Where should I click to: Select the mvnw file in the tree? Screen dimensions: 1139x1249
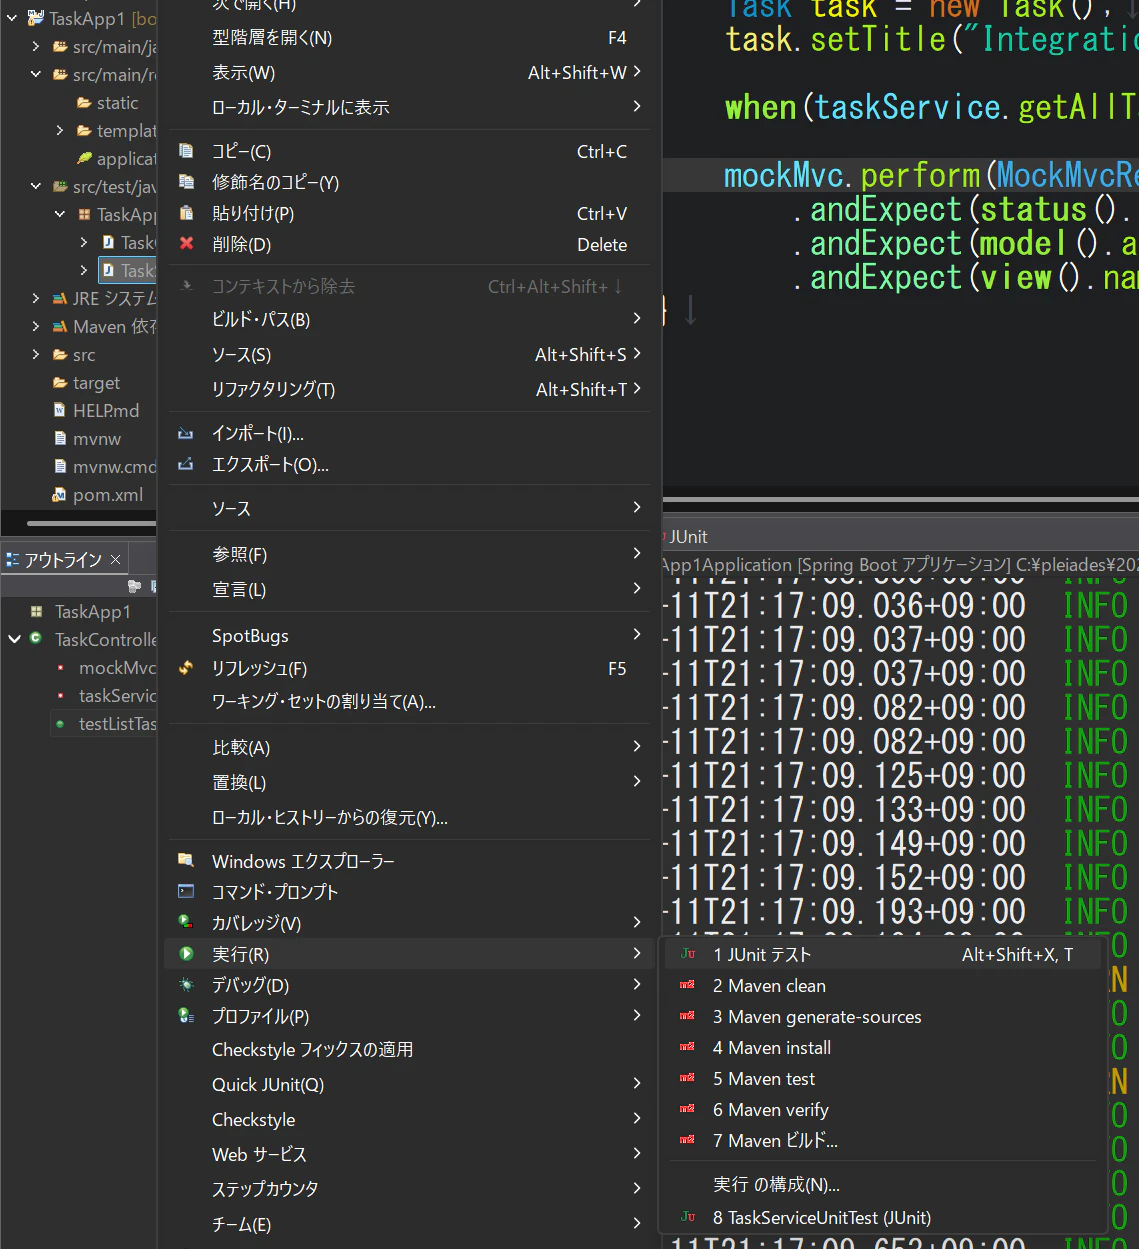click(x=97, y=439)
